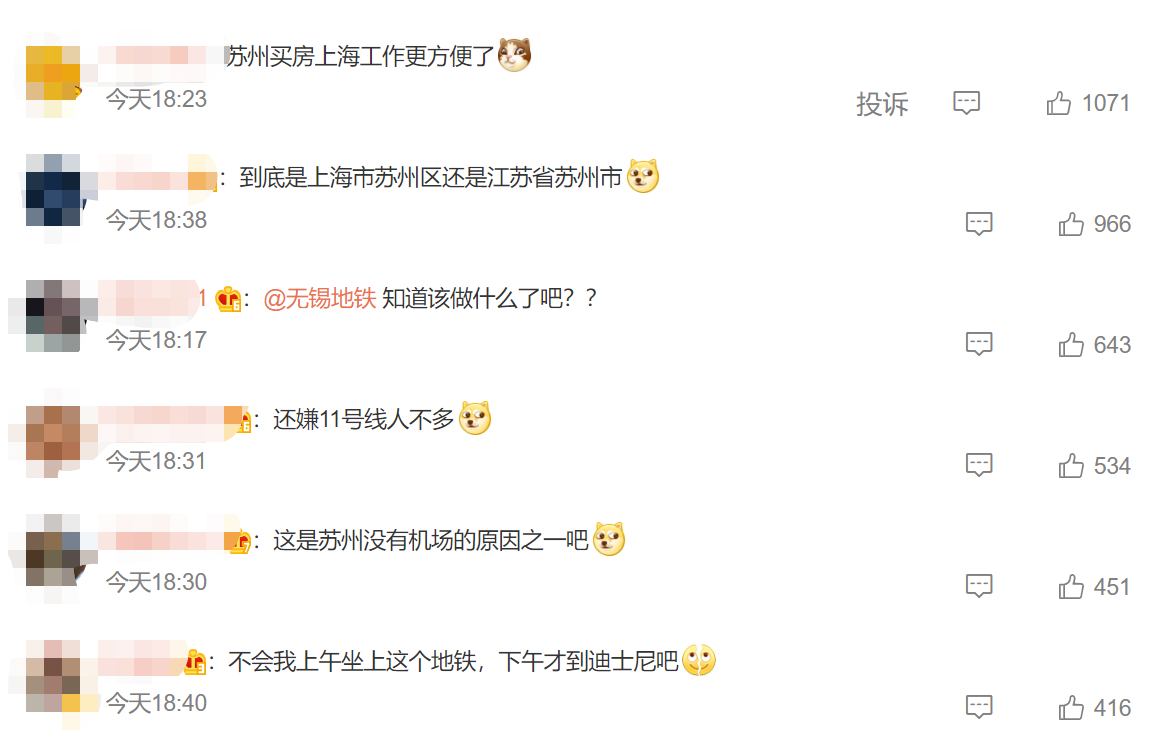Reply to the 苏州没有机场的原因 comment

pos(979,587)
